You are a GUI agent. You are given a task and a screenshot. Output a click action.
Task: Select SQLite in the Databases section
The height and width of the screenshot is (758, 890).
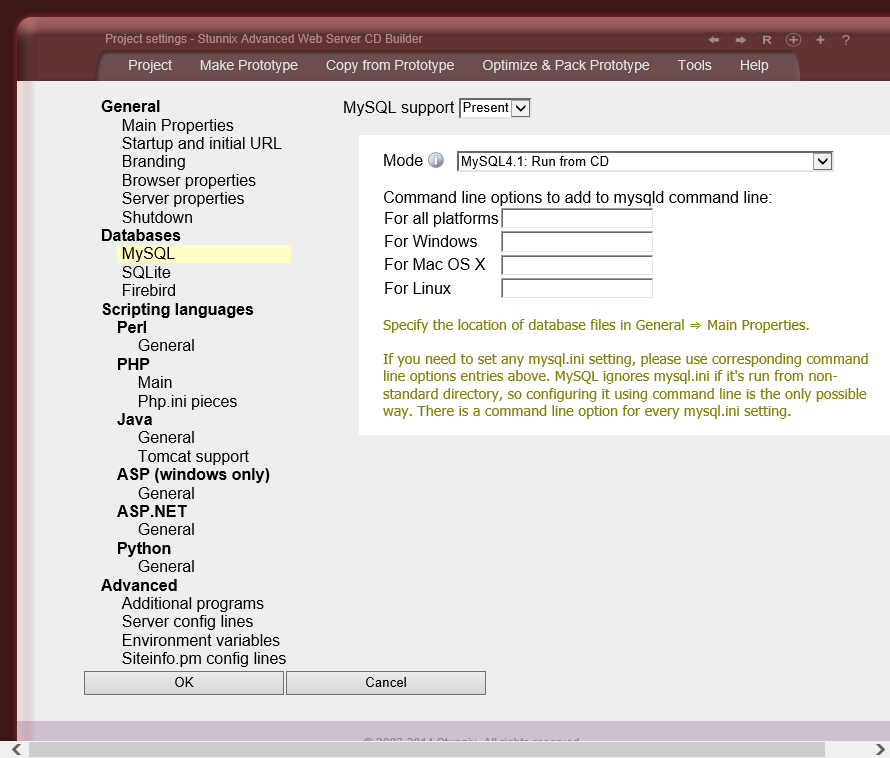tap(145, 271)
